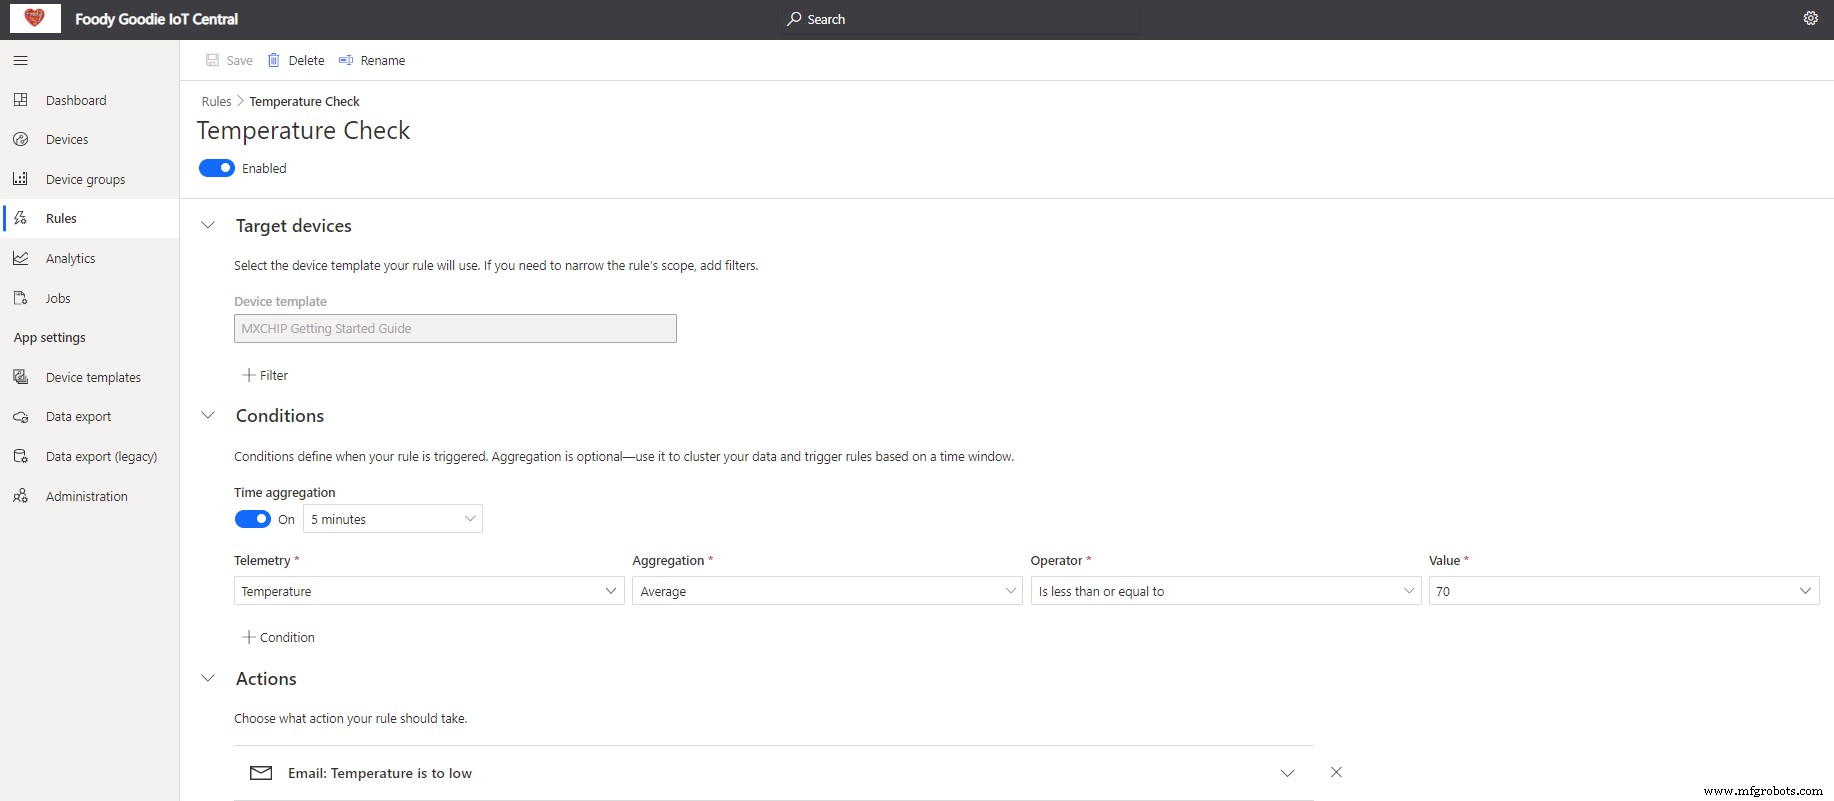Click Rules in the breadcrumb
This screenshot has height=801, width=1834.
coord(216,101)
